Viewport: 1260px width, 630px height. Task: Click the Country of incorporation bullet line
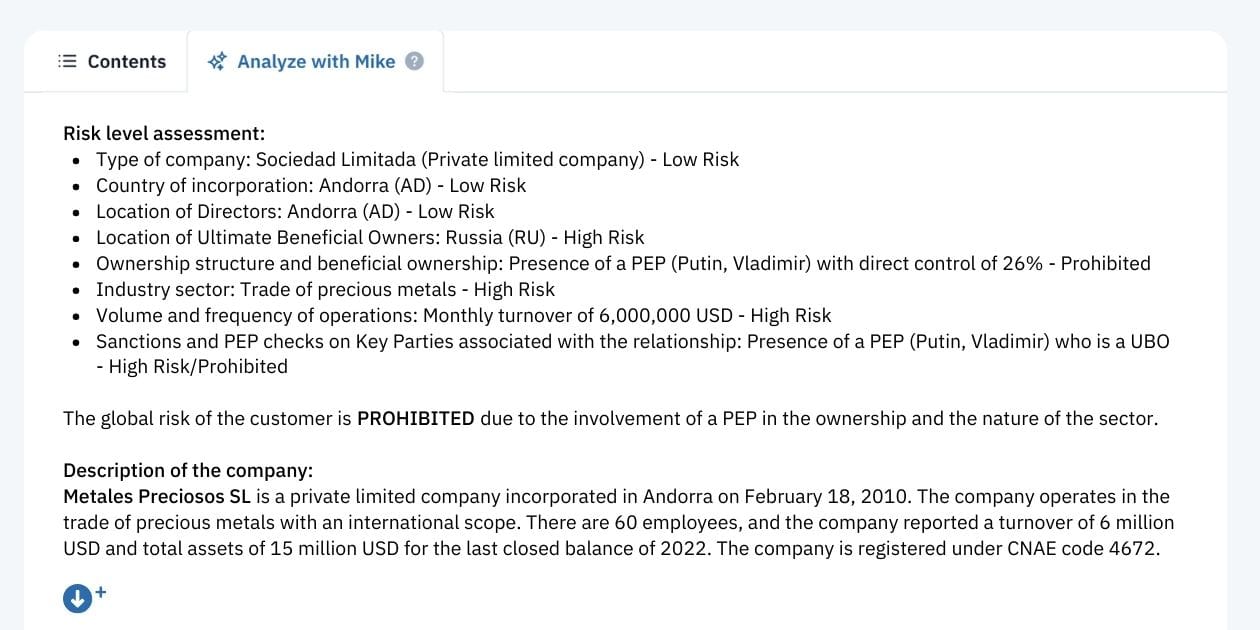(x=310, y=185)
